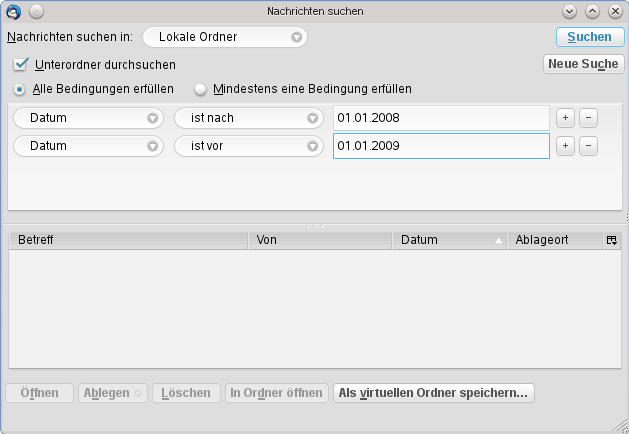Sort results by the Von column
629x434 pixels.
(320, 240)
